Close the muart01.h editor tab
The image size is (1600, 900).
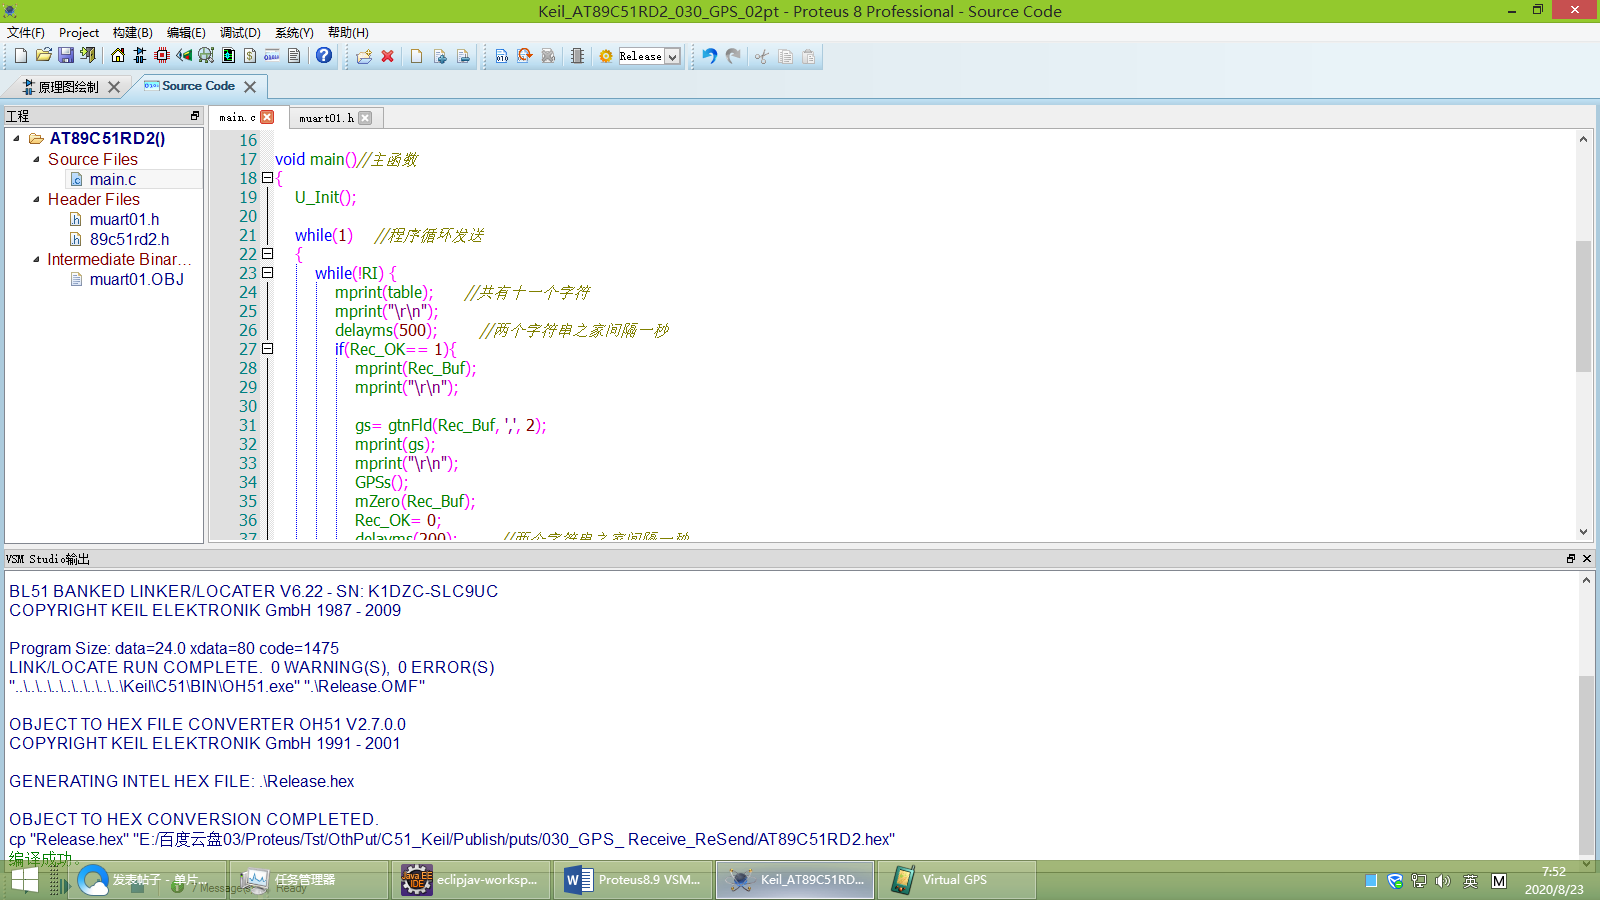coord(365,118)
